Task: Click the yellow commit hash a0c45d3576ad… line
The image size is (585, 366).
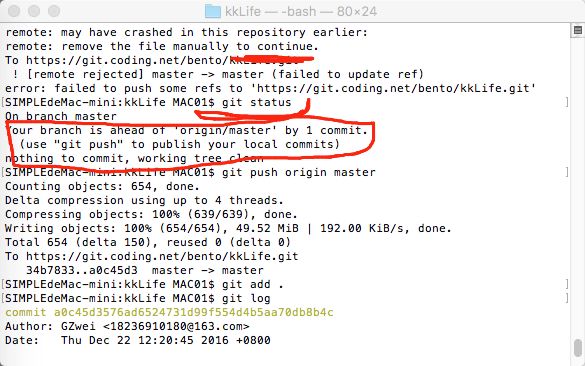Action: (x=169, y=312)
